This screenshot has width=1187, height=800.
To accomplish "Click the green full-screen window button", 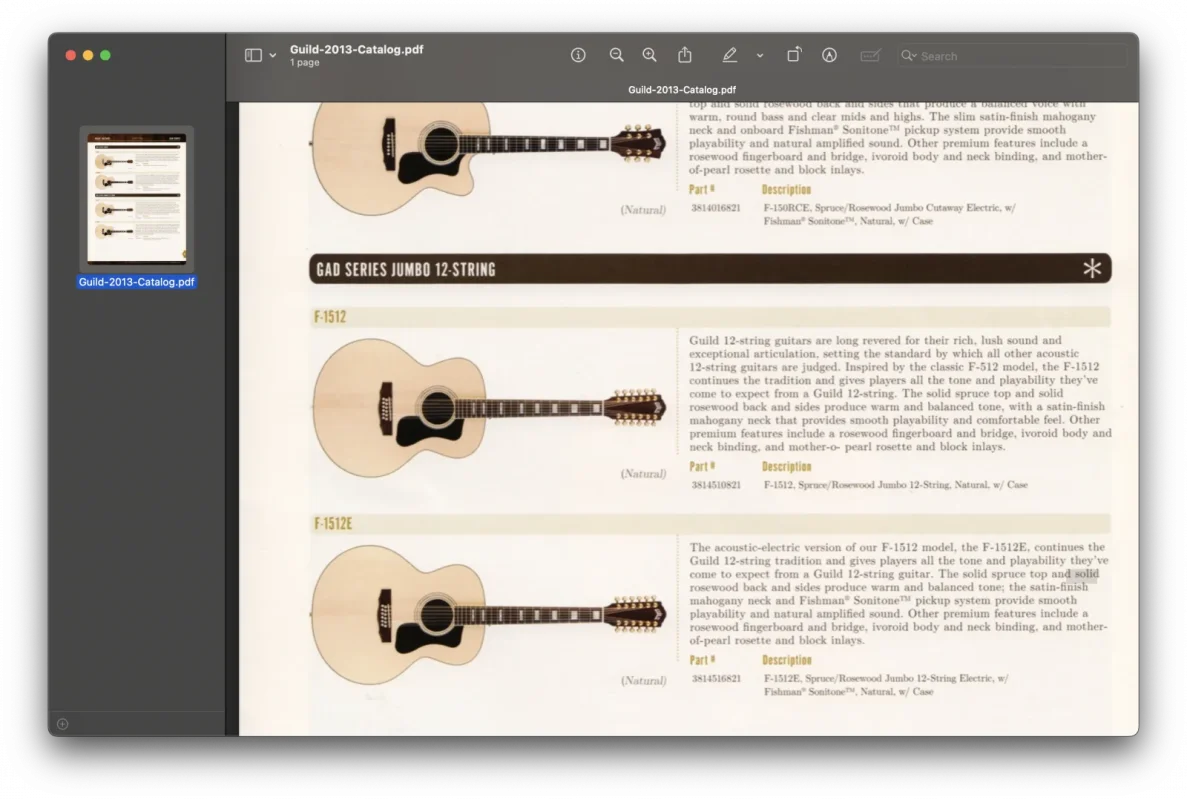I will coord(105,55).
